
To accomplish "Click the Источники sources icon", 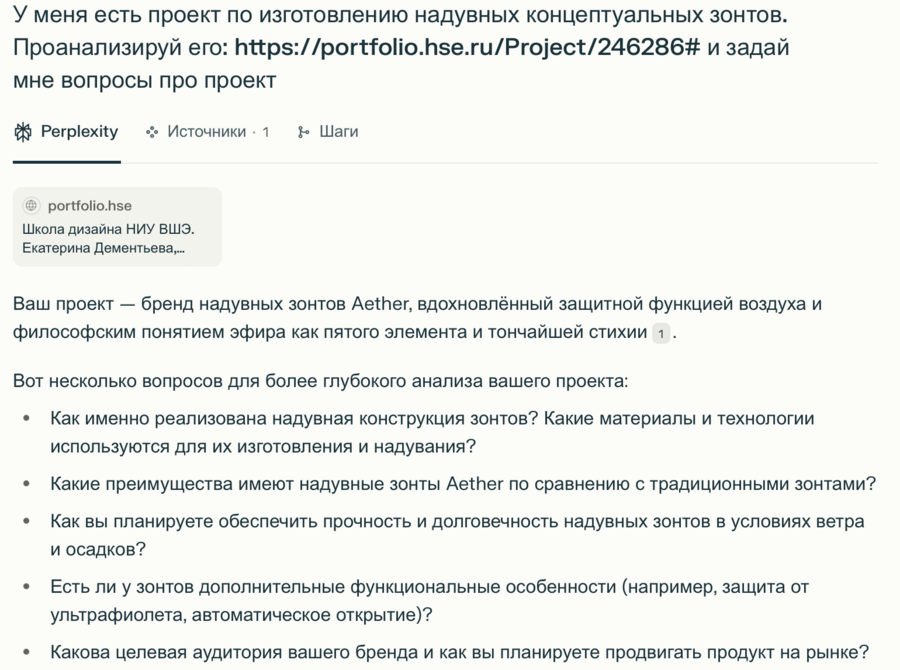I will point(152,132).
